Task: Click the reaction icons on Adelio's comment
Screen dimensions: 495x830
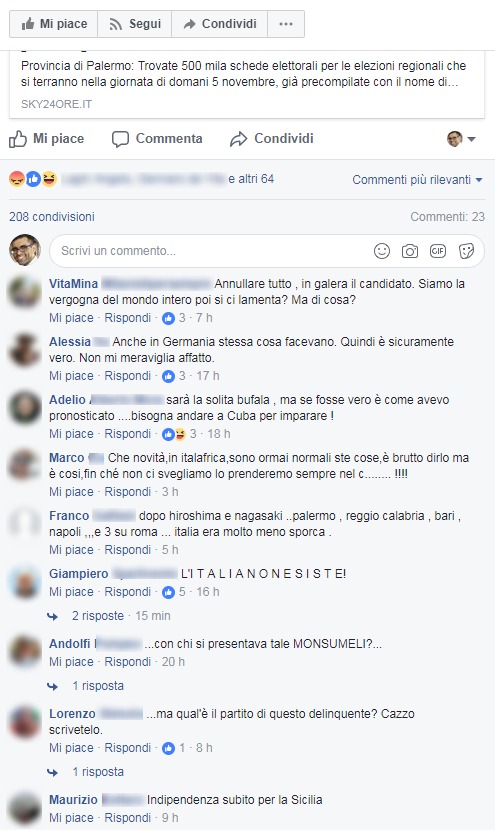Action: point(174,434)
